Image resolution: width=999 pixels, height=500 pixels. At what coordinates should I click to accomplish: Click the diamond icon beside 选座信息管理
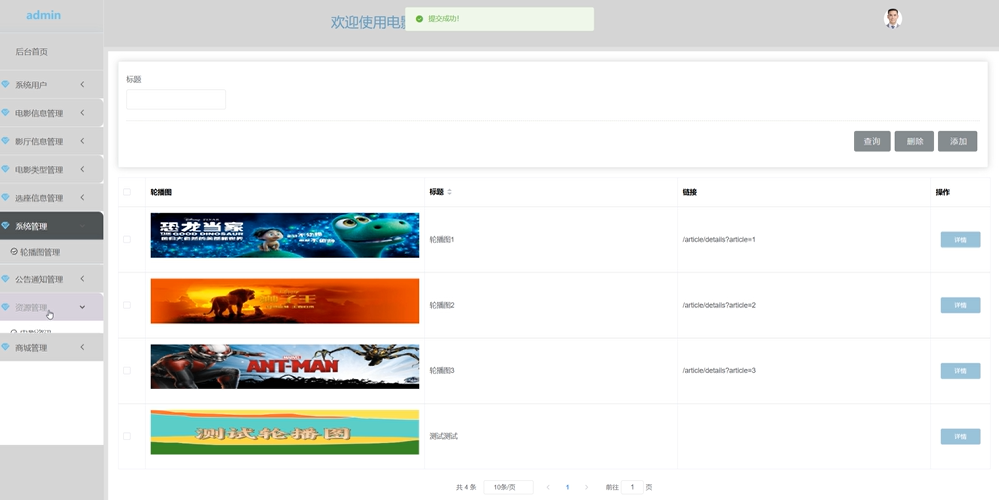5,197
